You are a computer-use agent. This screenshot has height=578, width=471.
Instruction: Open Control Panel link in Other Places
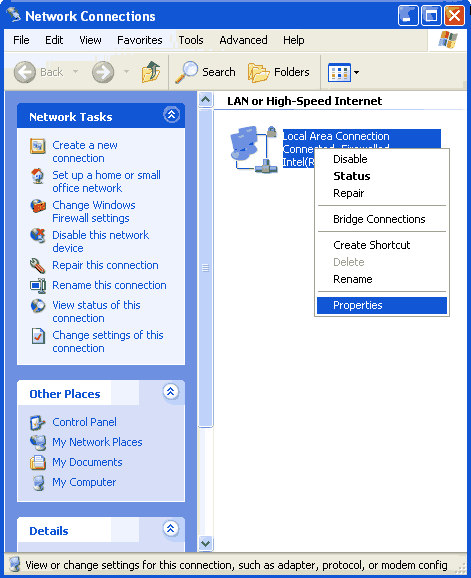(x=84, y=422)
